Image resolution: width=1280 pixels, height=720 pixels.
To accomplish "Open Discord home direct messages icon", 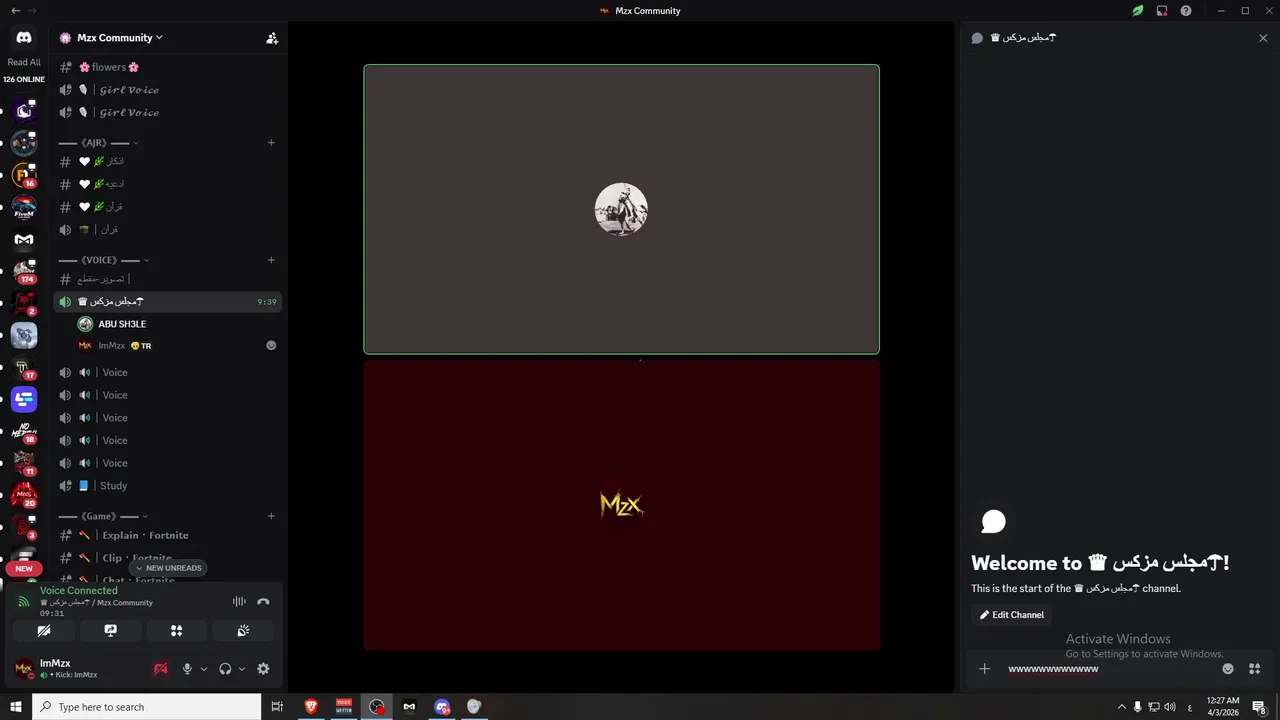I will 24,37.
